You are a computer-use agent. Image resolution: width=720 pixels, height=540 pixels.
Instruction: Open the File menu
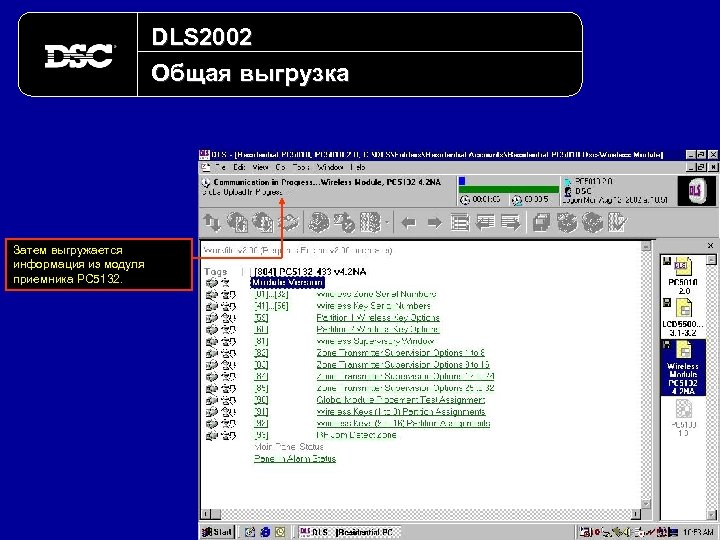tap(221, 167)
